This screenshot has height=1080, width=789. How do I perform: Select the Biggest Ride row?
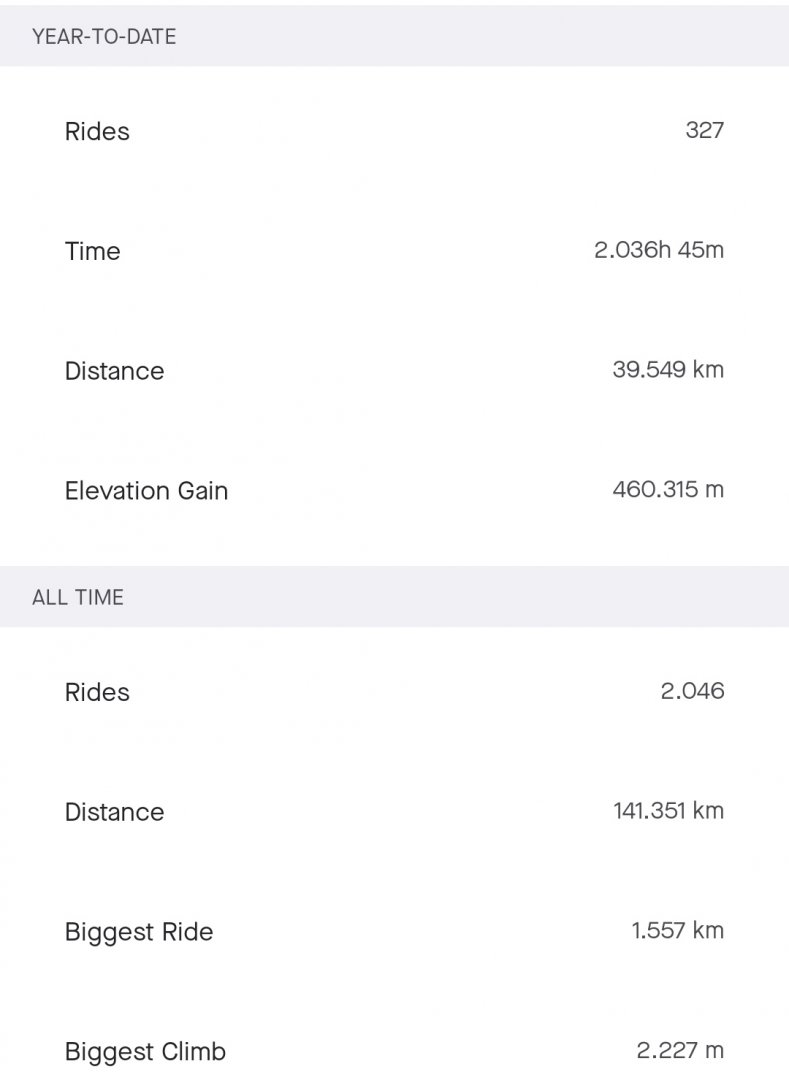pos(394,931)
